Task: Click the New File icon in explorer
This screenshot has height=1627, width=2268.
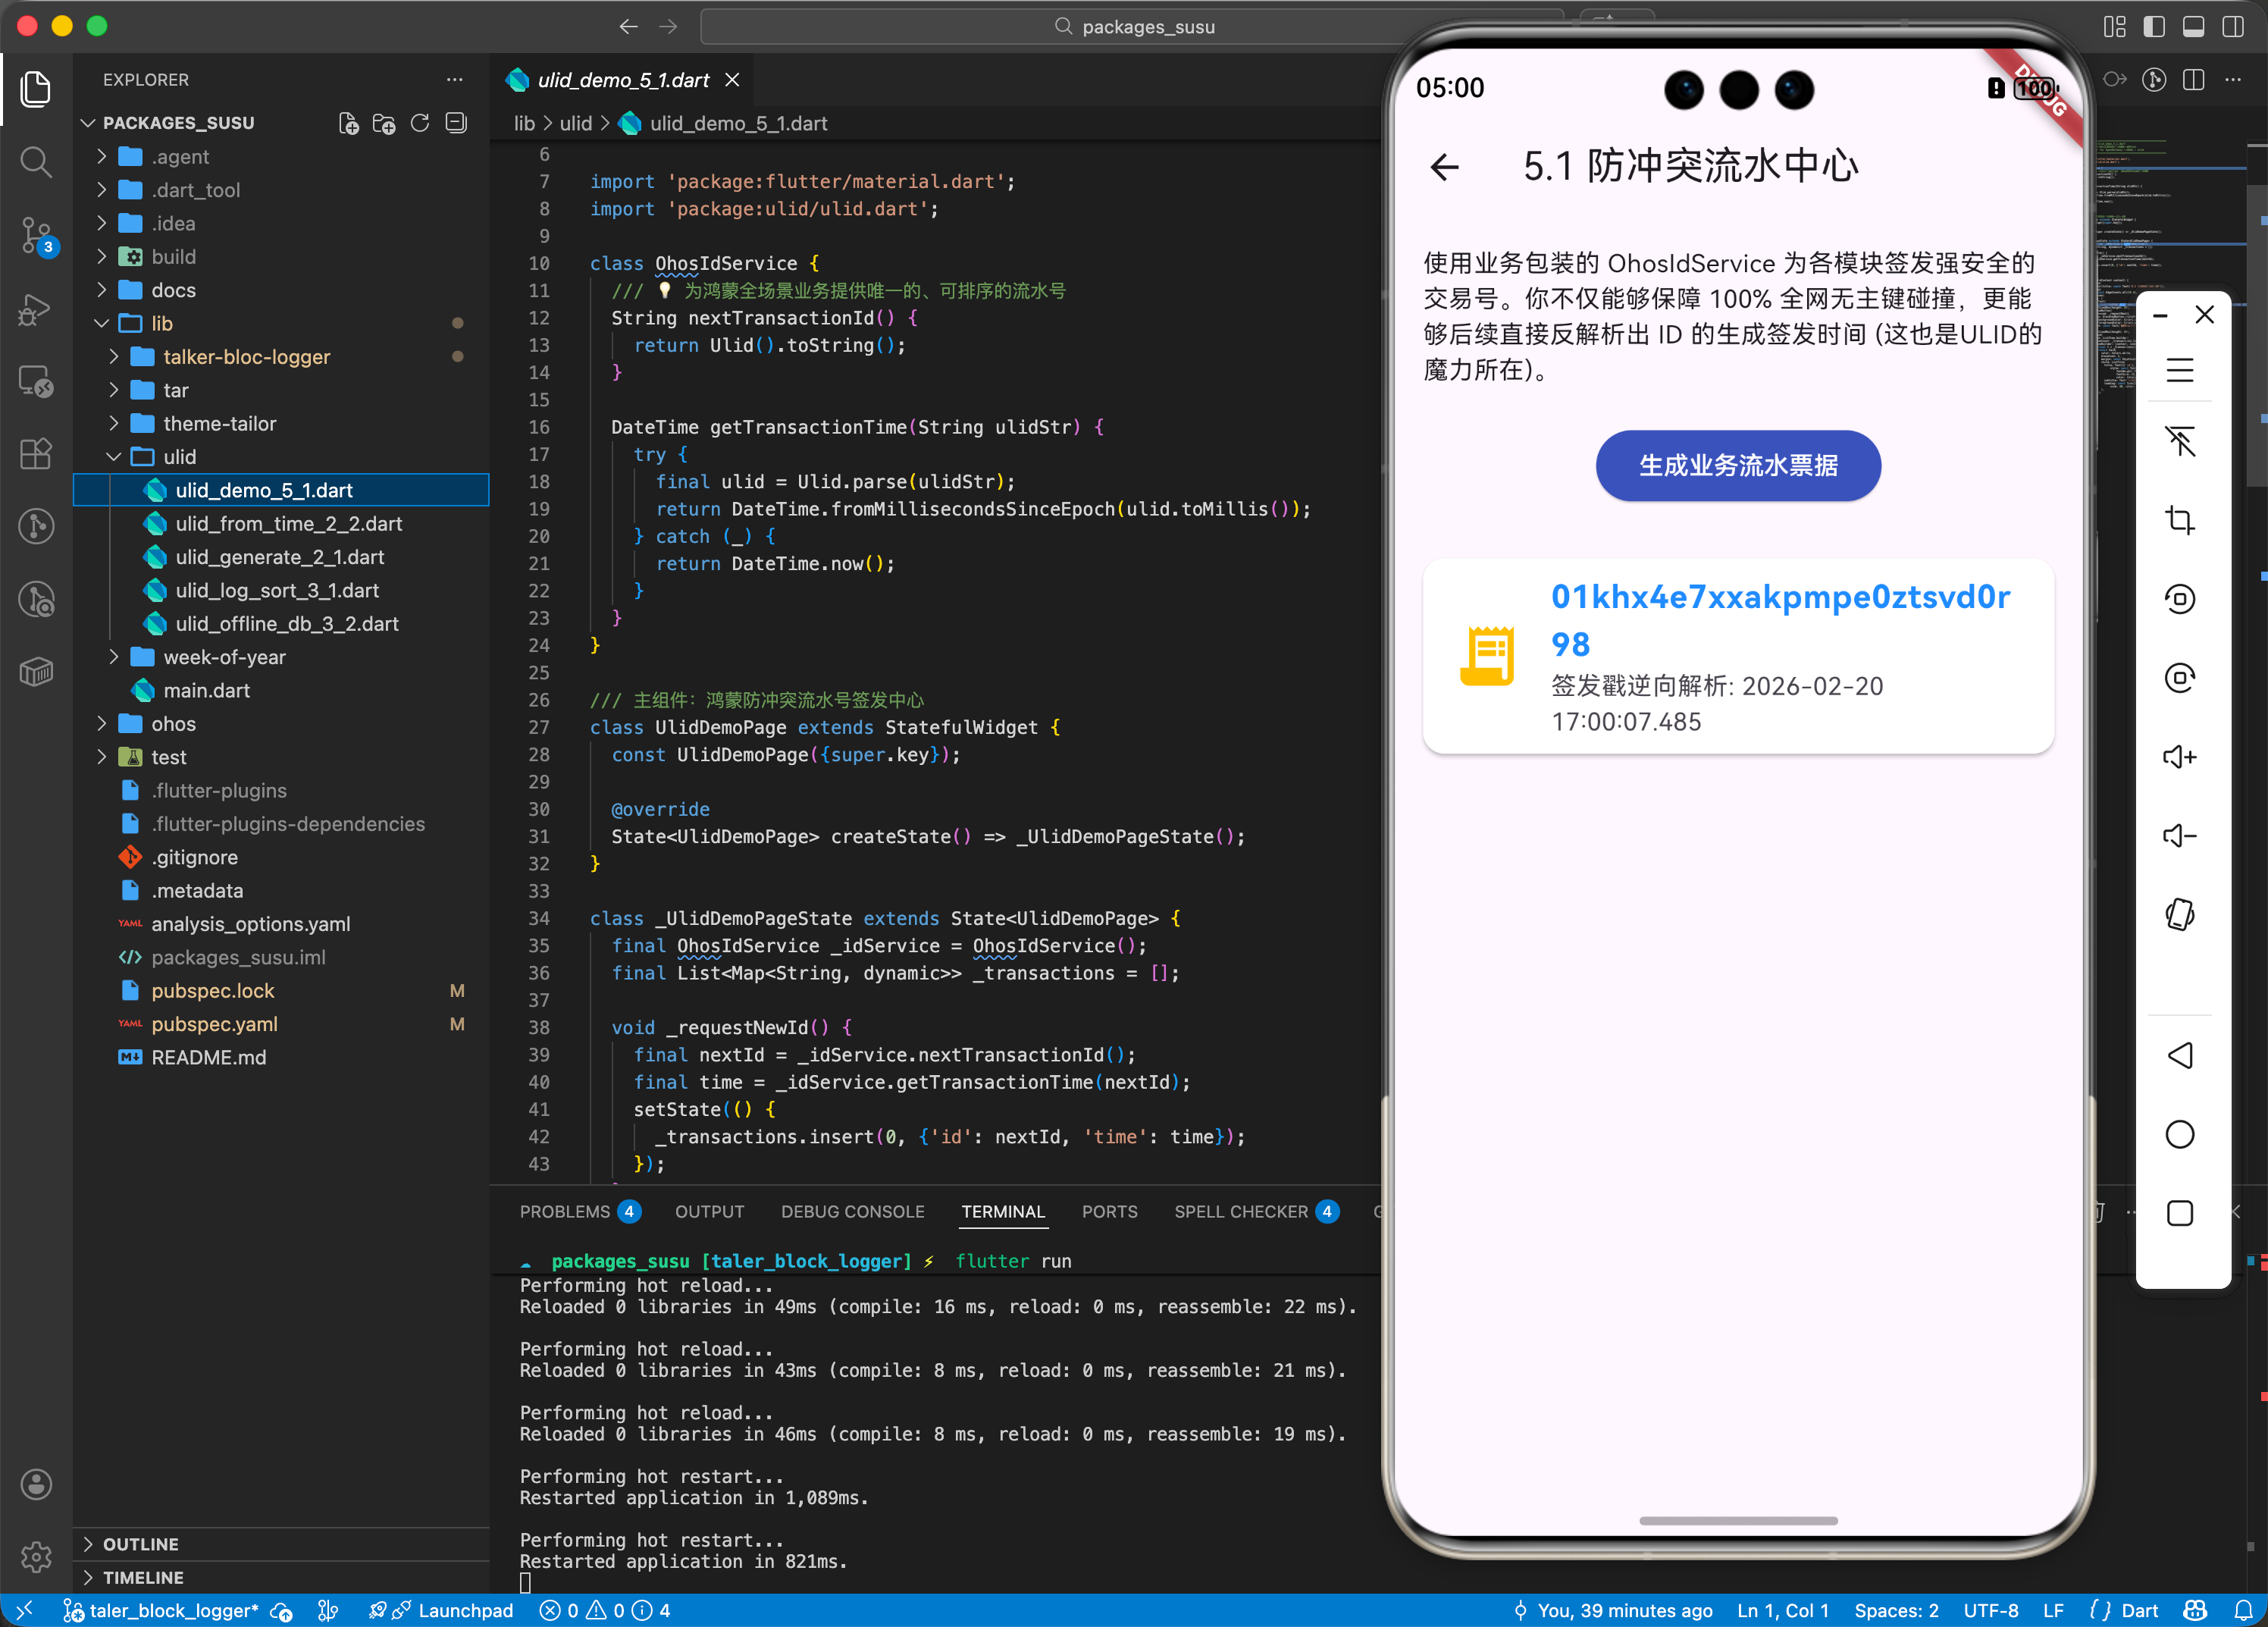Action: 348,123
